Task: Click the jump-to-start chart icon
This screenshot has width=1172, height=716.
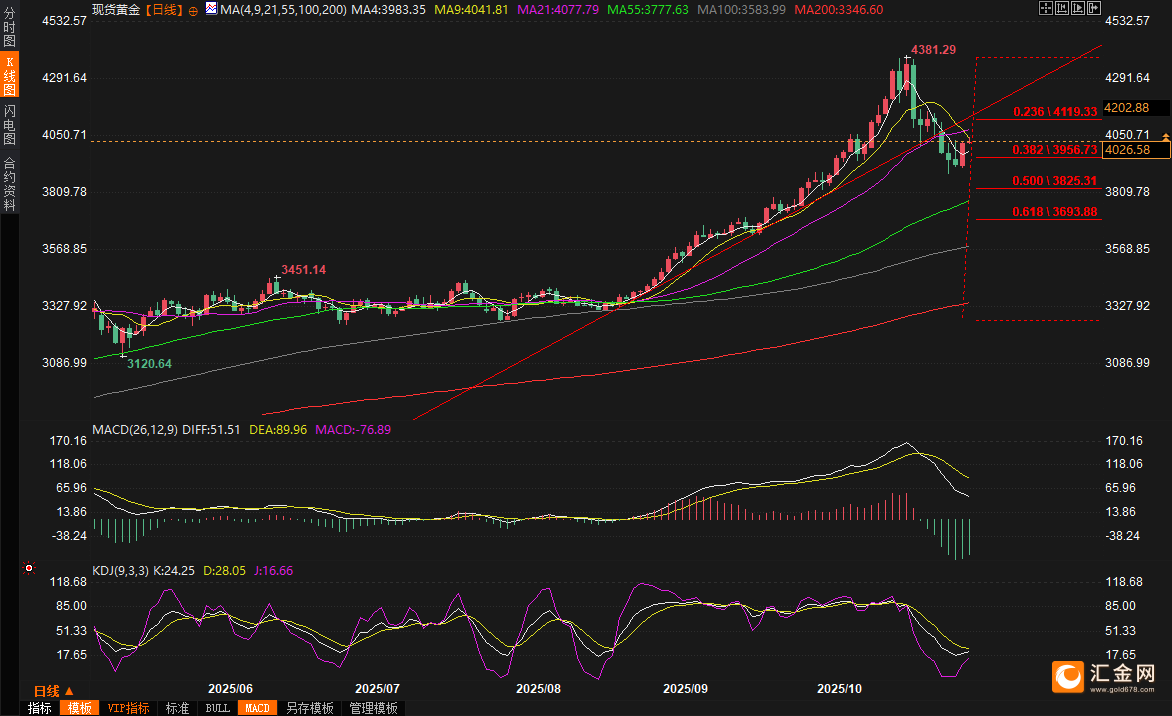Action: pyautogui.click(x=1062, y=8)
